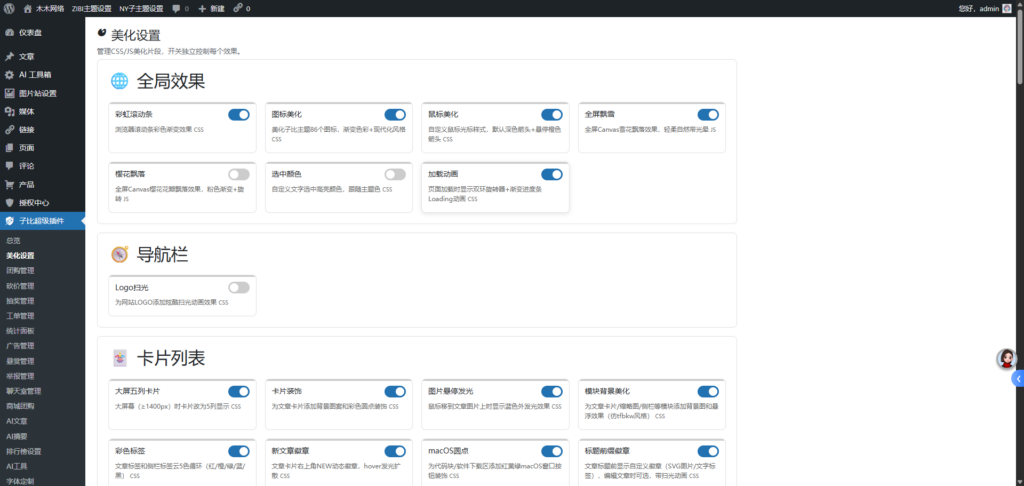Expand the 文章 posts sidebar menu
This screenshot has width=1024, height=486.
coord(26,57)
